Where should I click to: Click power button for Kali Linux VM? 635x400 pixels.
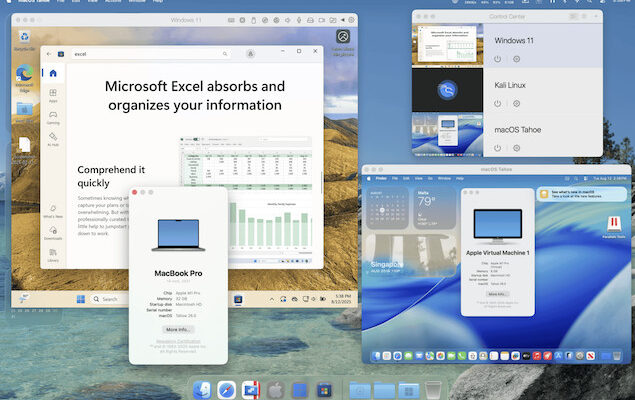[498, 104]
